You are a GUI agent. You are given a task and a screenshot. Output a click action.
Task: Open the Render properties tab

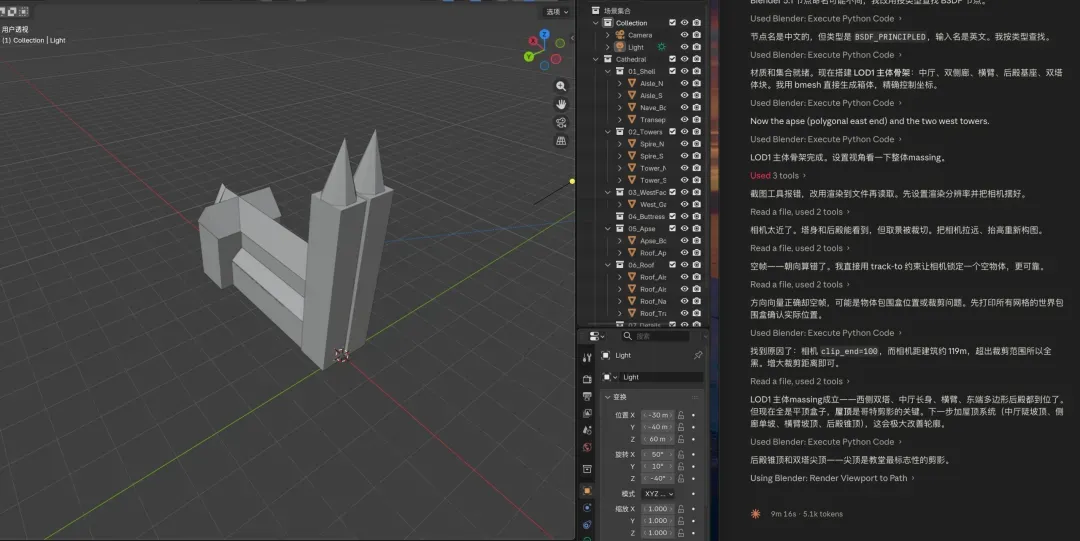point(587,379)
